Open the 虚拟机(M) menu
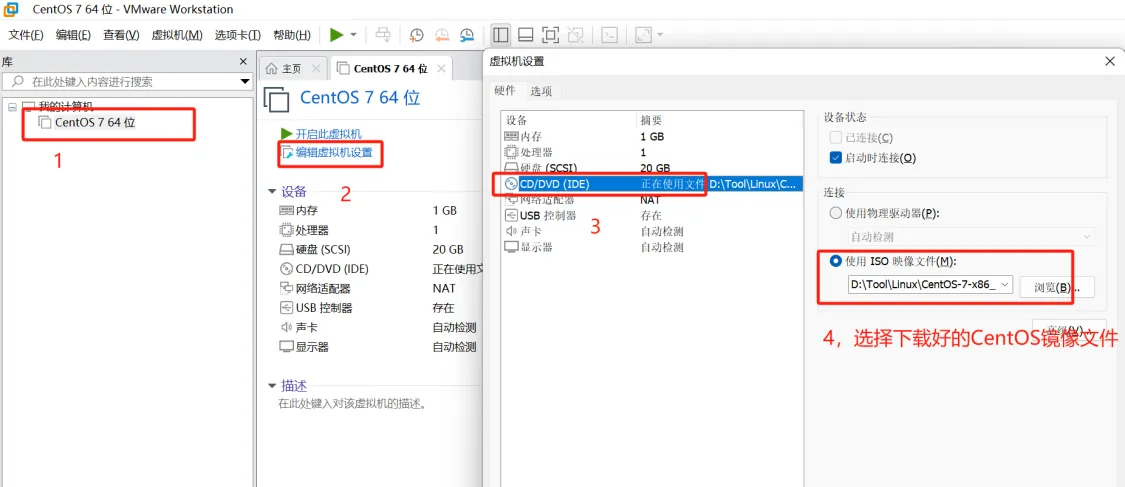The width and height of the screenshot is (1125, 487). click(x=177, y=35)
